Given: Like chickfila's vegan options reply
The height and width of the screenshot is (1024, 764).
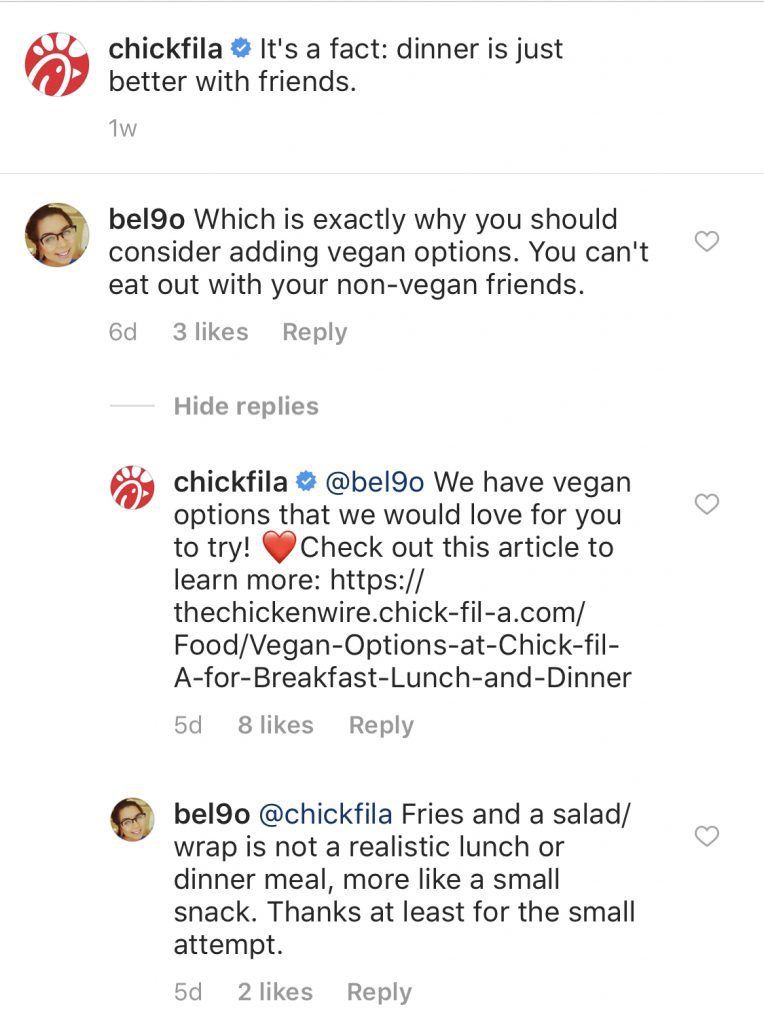Looking at the screenshot, I should coord(707,505).
